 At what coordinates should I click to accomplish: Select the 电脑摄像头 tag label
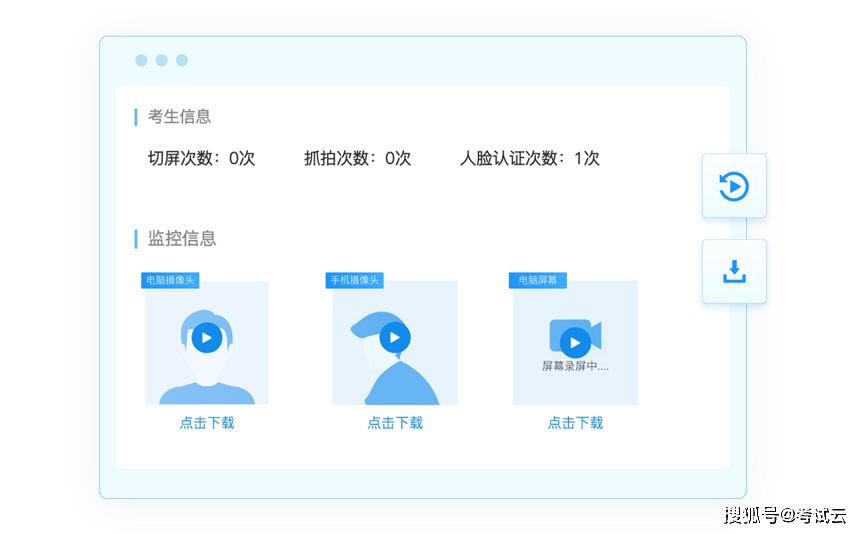point(170,280)
